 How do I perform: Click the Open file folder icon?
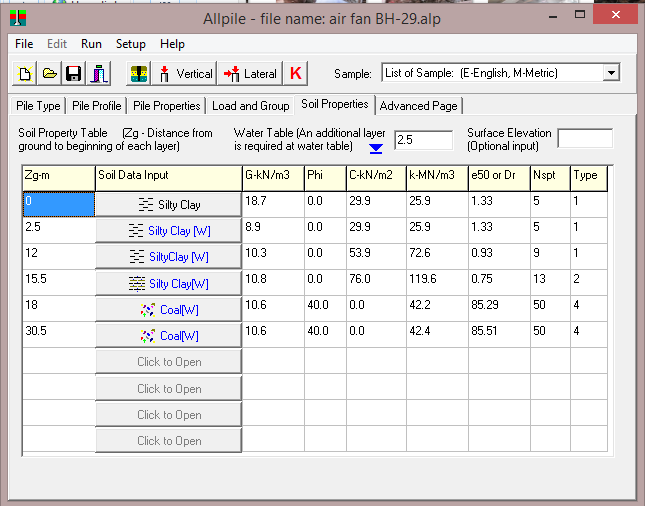(x=49, y=74)
